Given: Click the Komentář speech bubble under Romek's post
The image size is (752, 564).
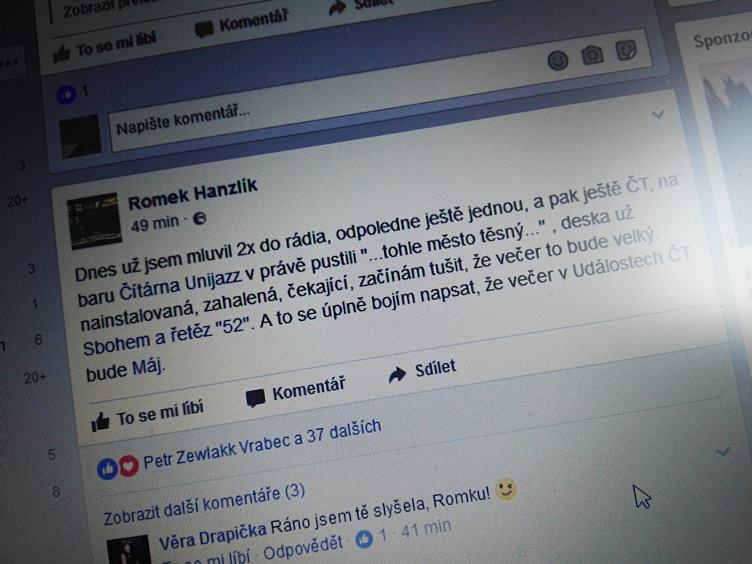Looking at the screenshot, I should coord(255,398).
